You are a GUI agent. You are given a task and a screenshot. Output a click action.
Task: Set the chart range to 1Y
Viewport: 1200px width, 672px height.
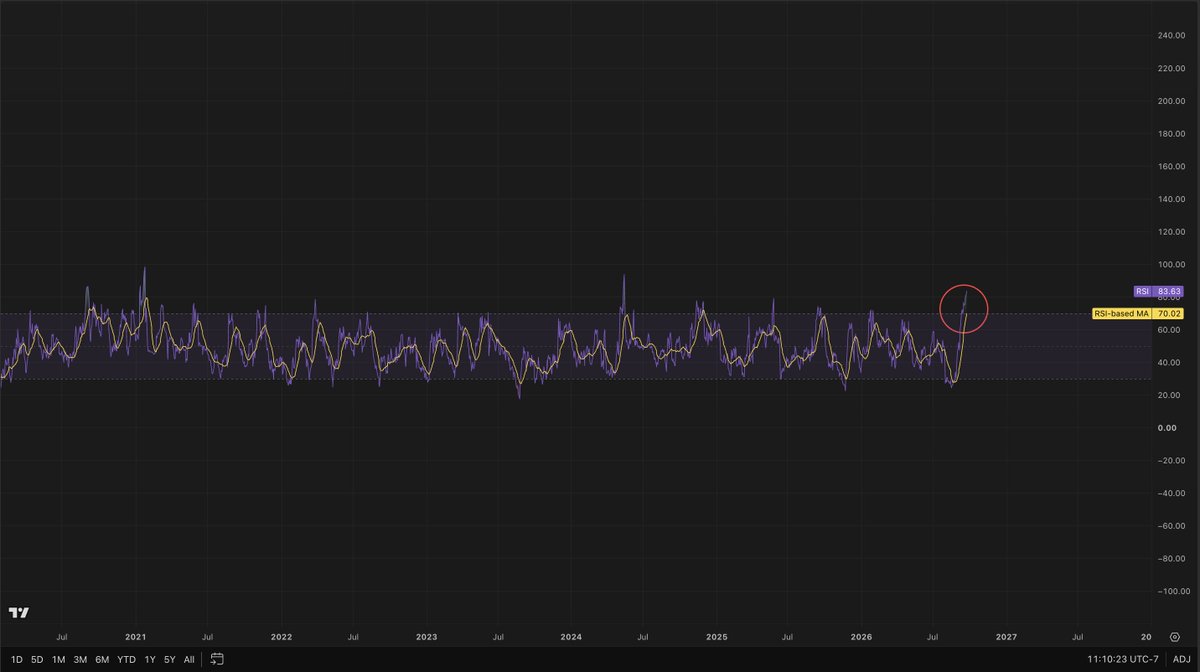(150, 659)
